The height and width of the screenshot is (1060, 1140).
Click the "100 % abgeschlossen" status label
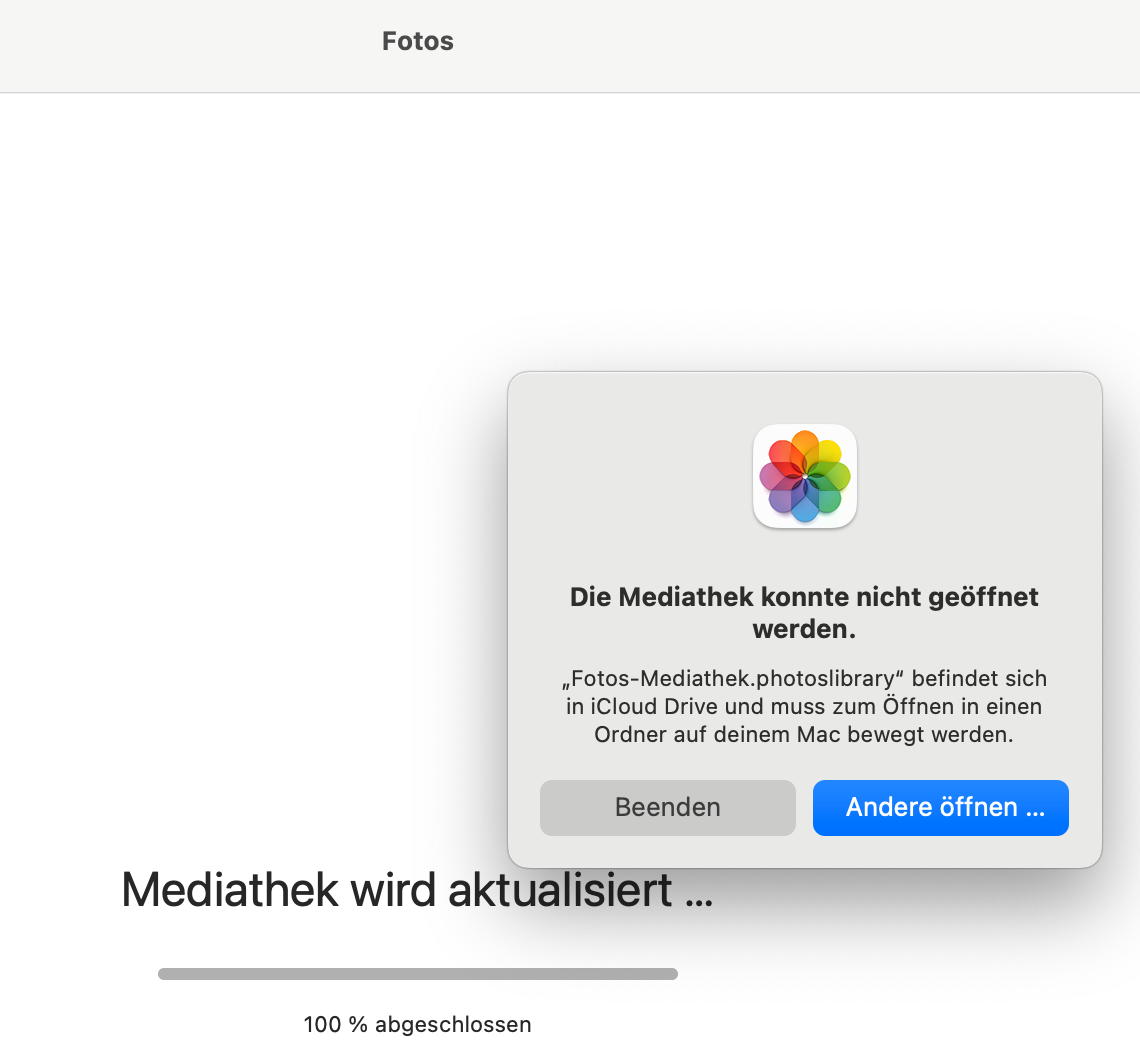(x=417, y=1024)
